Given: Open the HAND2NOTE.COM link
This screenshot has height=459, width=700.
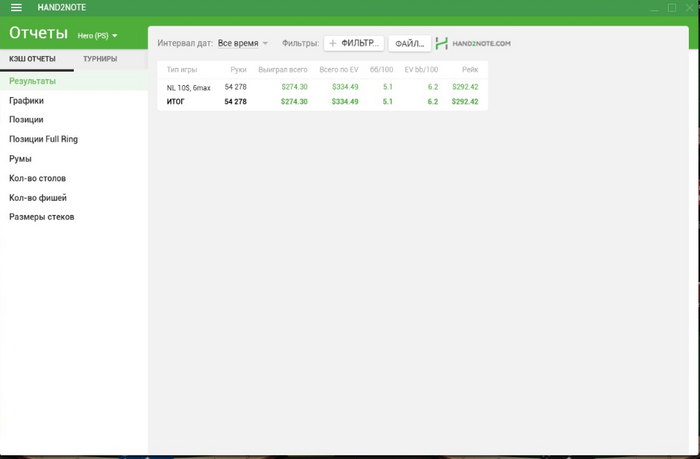Looking at the screenshot, I should coord(481,44).
